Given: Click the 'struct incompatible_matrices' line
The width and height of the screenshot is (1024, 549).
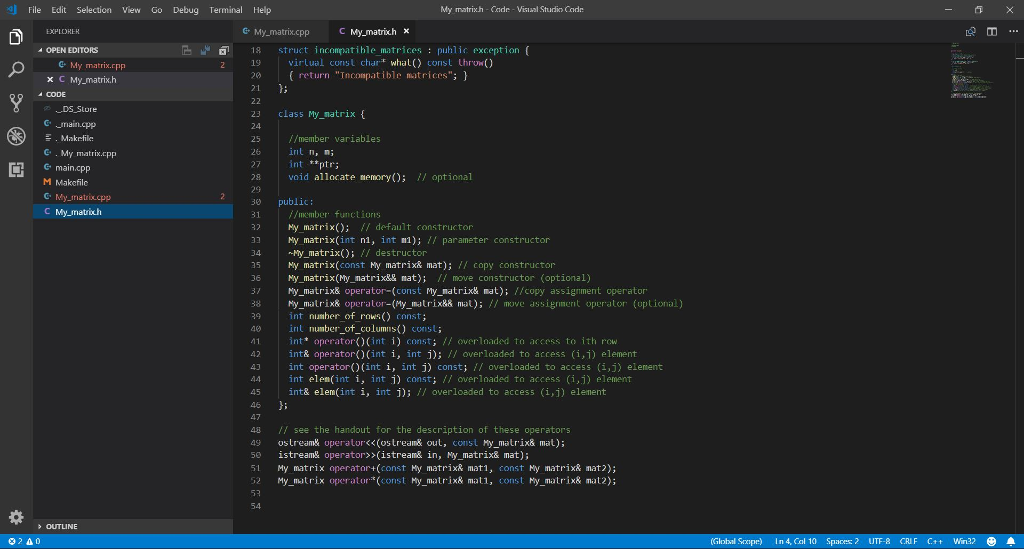Looking at the screenshot, I should point(404,50).
